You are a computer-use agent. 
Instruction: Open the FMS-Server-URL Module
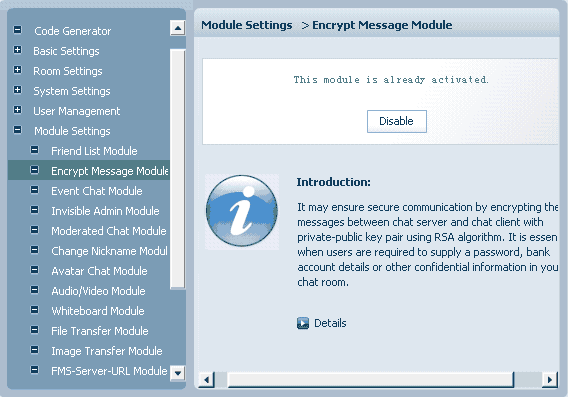tap(109, 371)
